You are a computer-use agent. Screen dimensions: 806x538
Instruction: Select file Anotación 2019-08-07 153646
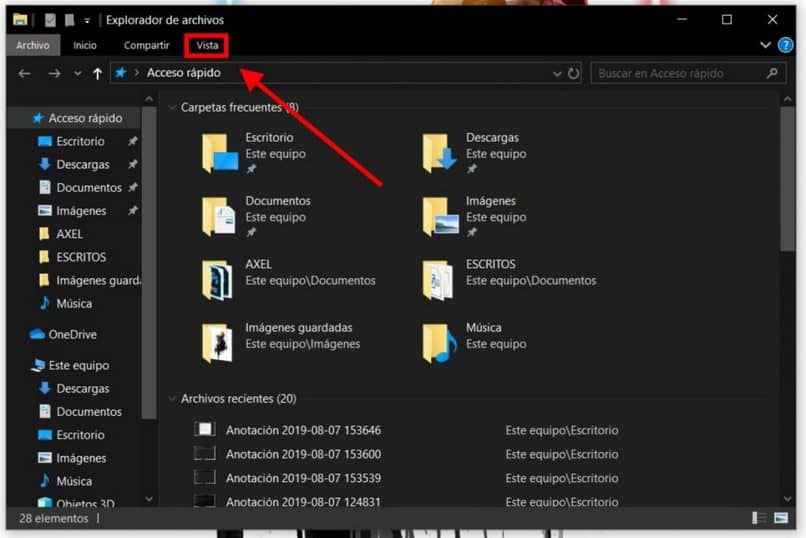[x=303, y=430]
